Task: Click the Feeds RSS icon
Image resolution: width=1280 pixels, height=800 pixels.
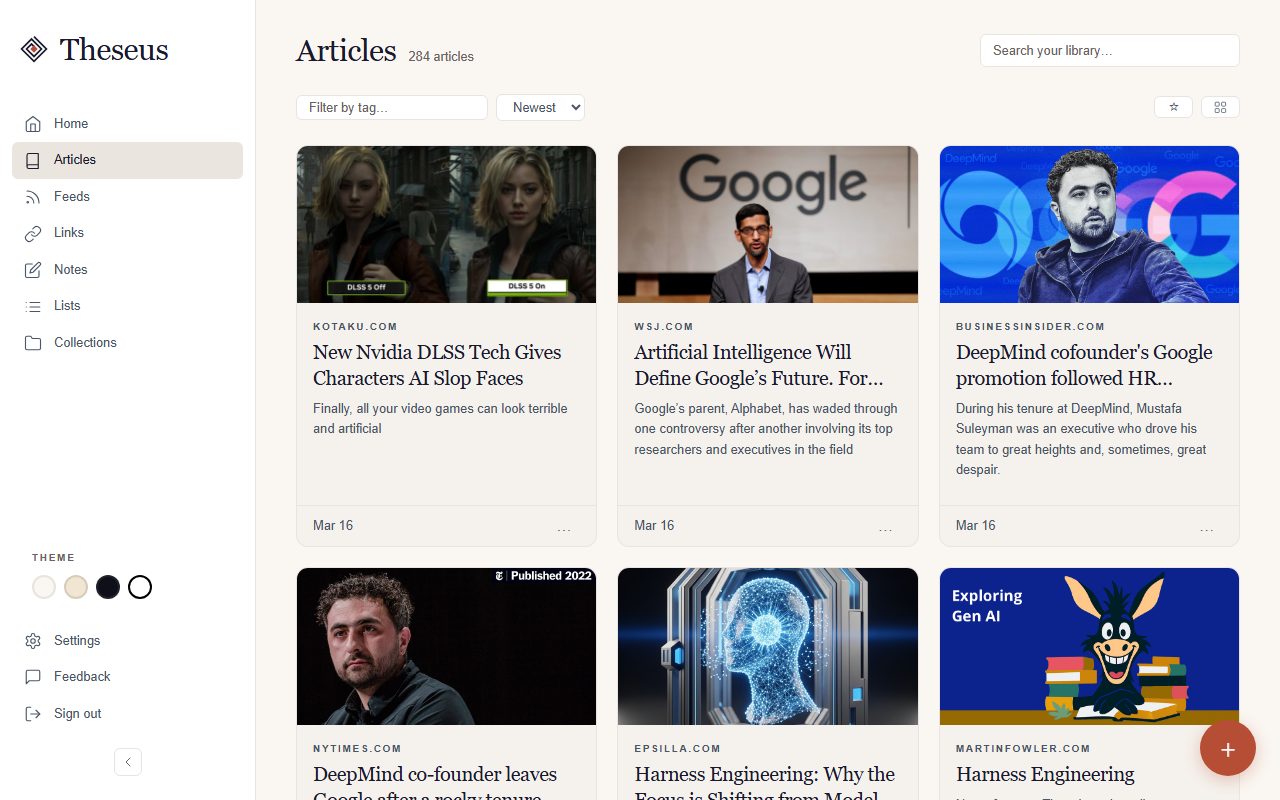Action: [x=33, y=197]
